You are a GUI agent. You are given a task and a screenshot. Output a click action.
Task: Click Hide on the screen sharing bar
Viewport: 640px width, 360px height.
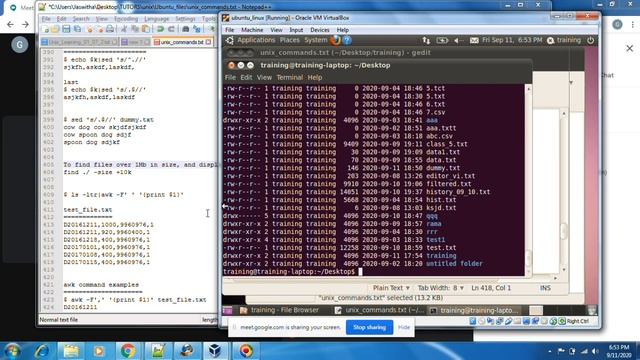(404, 327)
